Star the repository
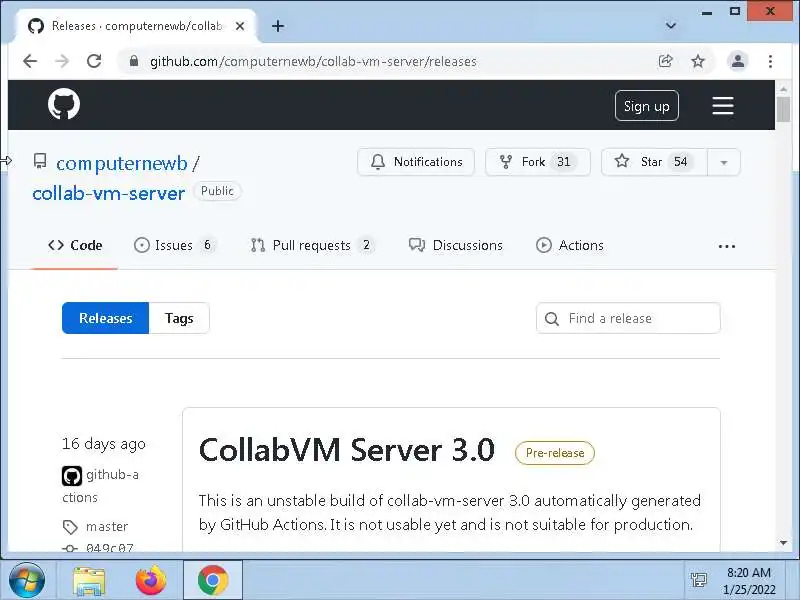The width and height of the screenshot is (800, 600). click(x=655, y=162)
